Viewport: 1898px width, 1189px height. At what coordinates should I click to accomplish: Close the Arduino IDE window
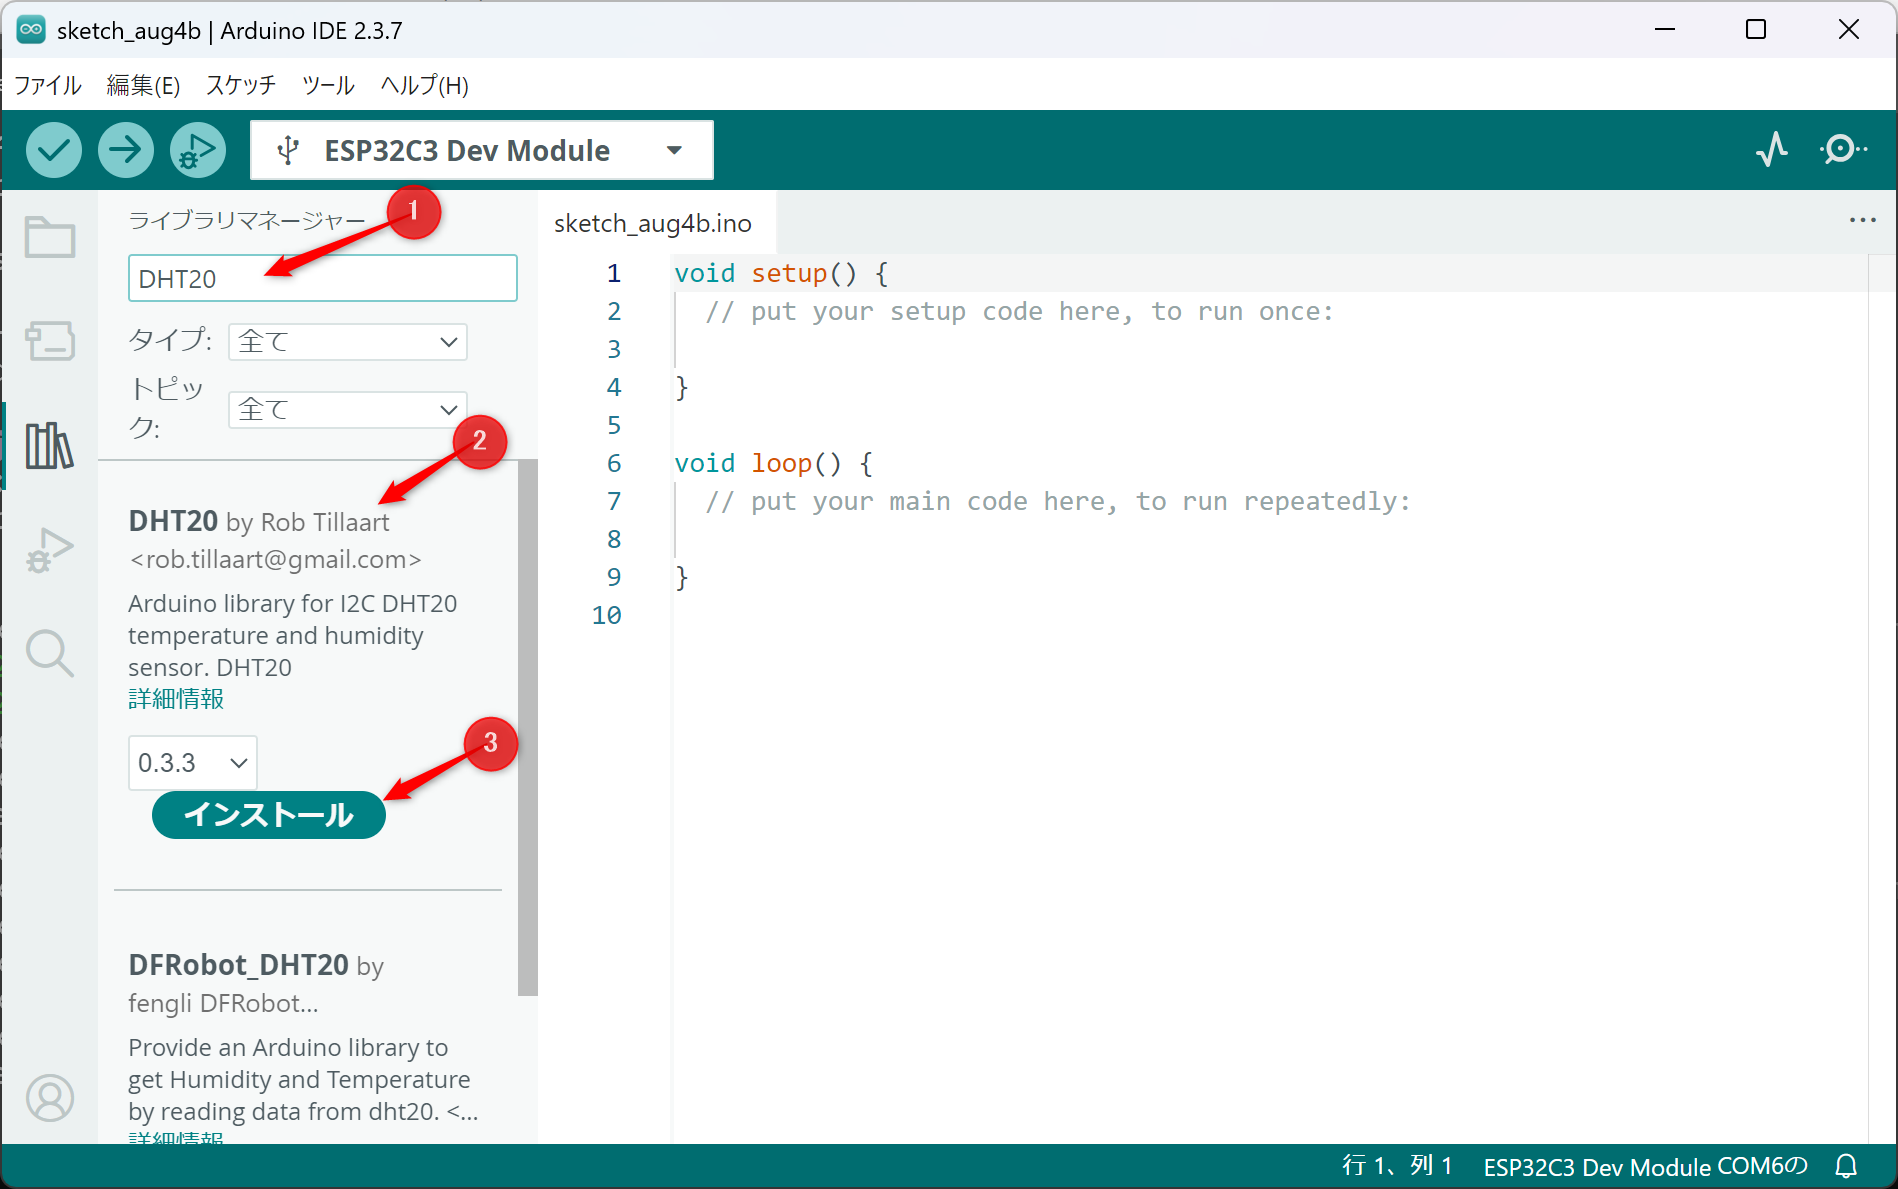(1848, 30)
